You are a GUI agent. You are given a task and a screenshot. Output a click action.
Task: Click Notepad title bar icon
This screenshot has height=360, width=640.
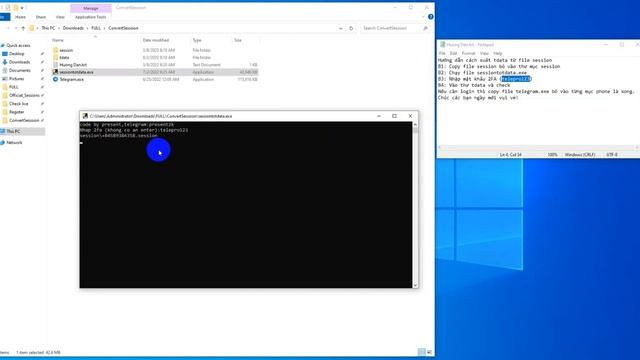tap(442, 44)
